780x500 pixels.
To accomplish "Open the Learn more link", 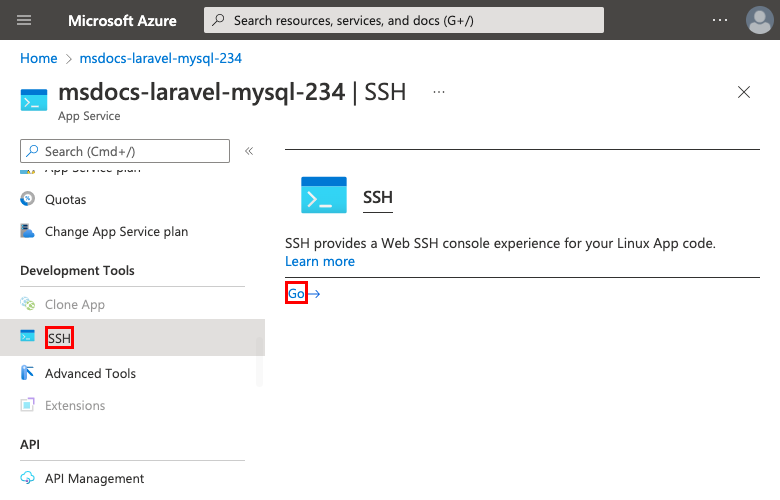I will click(x=320, y=261).
